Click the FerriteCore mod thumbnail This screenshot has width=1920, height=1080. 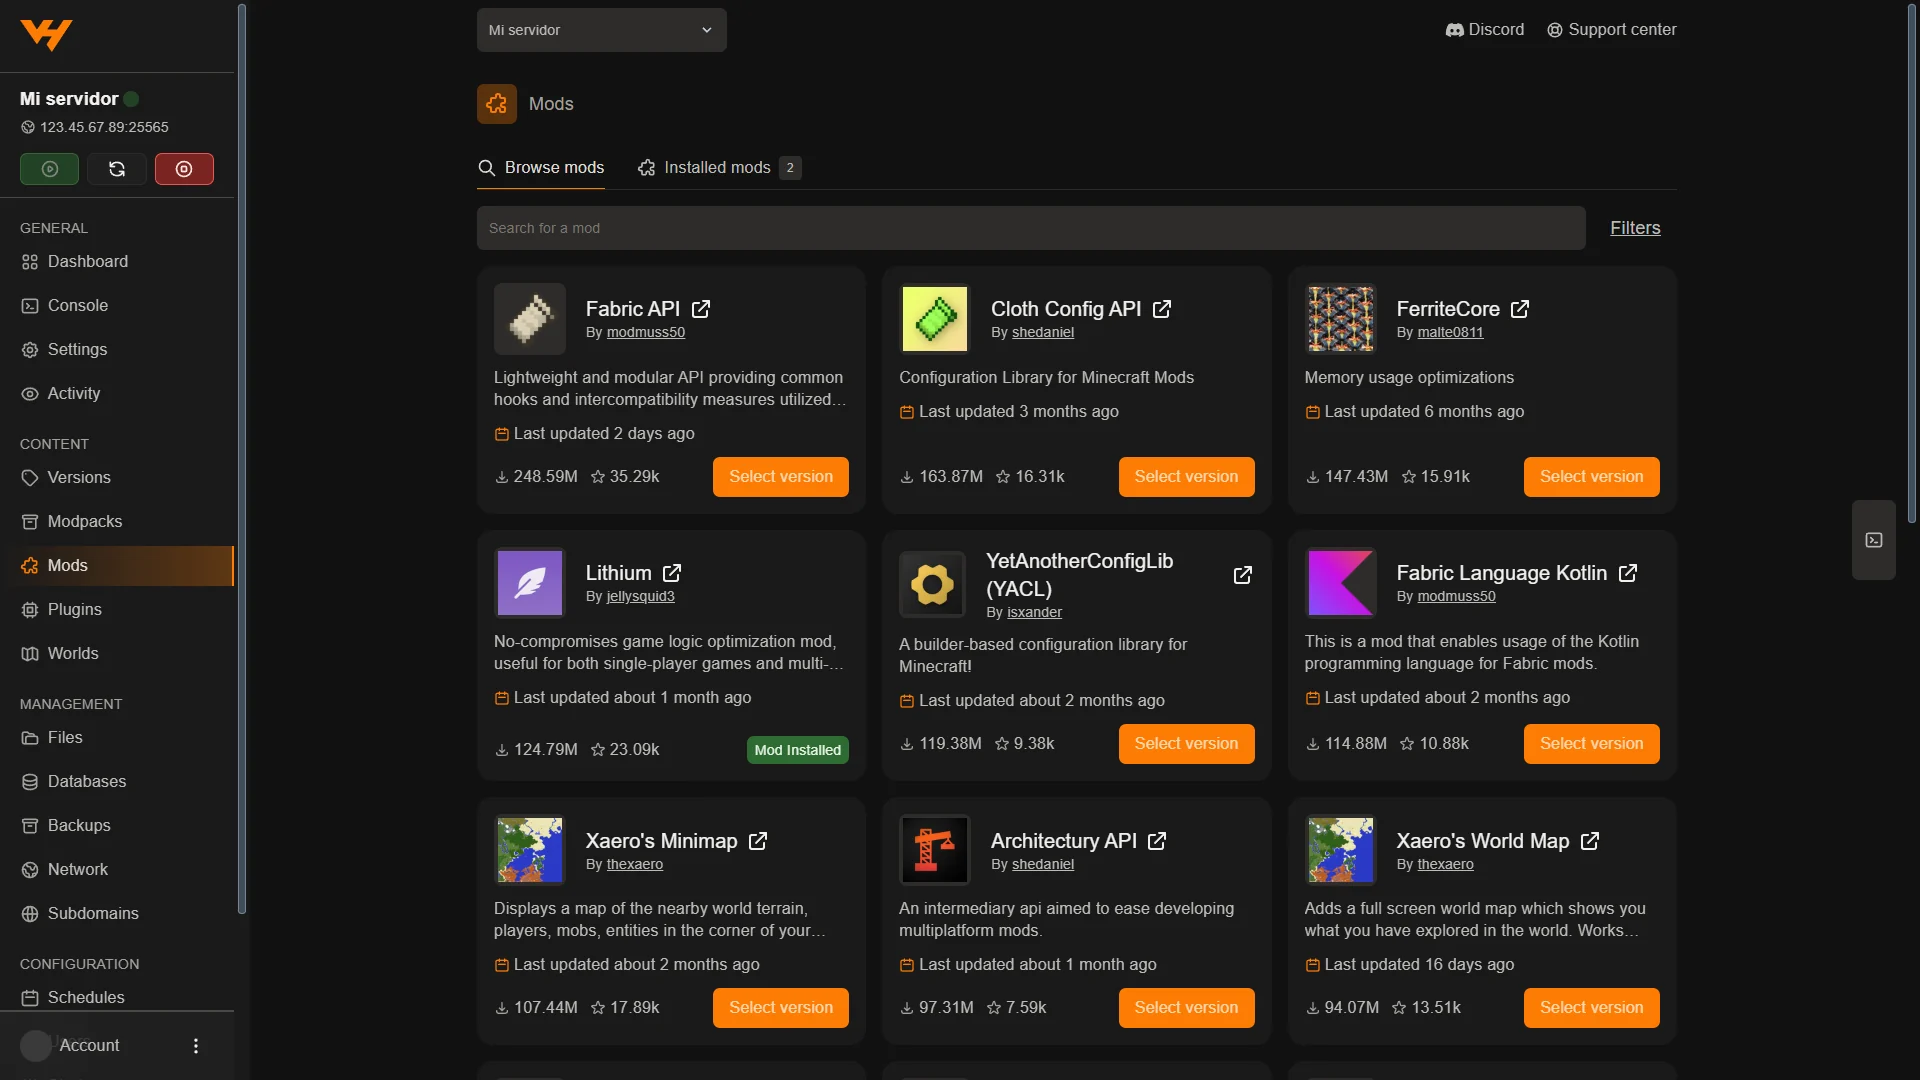[x=1341, y=319]
